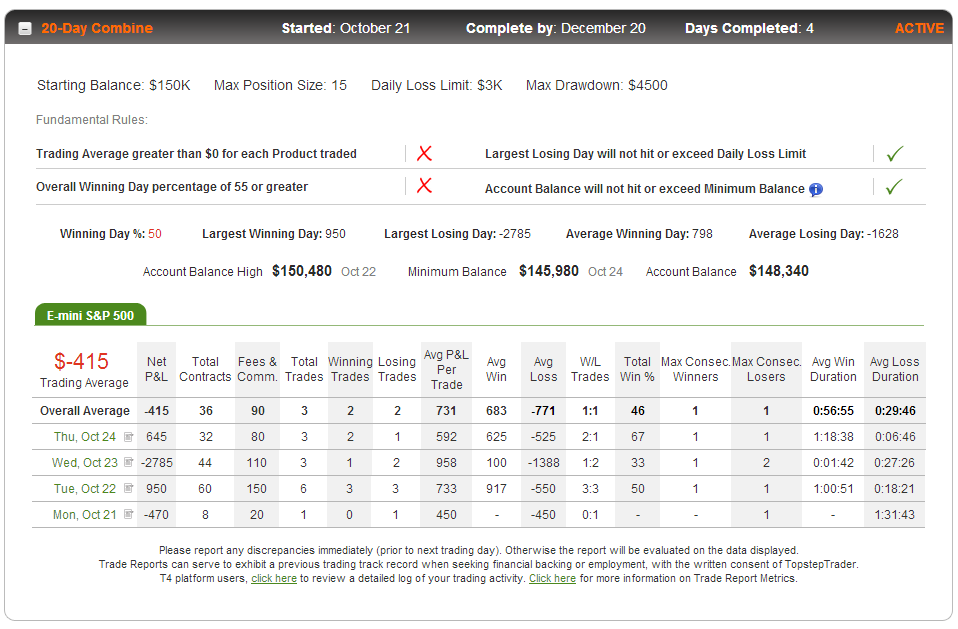Select 'Largest Winning Day: 950' text
958x629 pixels.
click(274, 234)
